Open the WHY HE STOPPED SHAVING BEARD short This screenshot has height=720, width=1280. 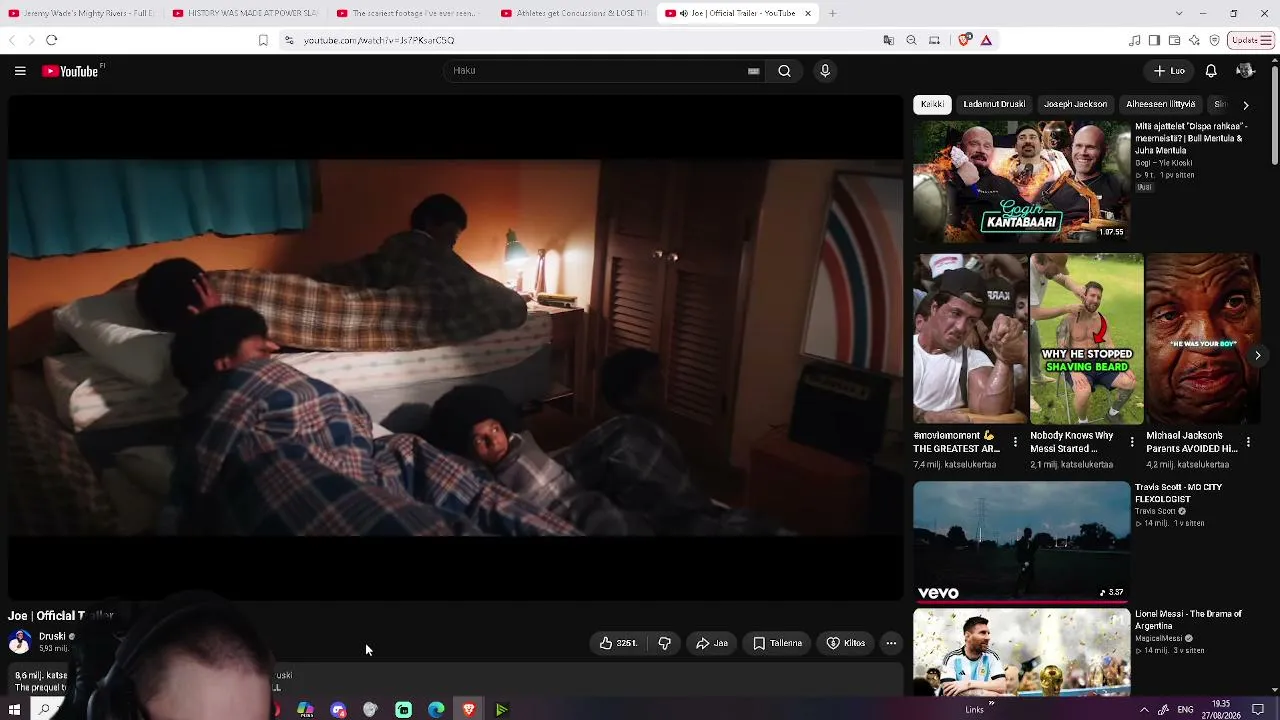point(1086,339)
